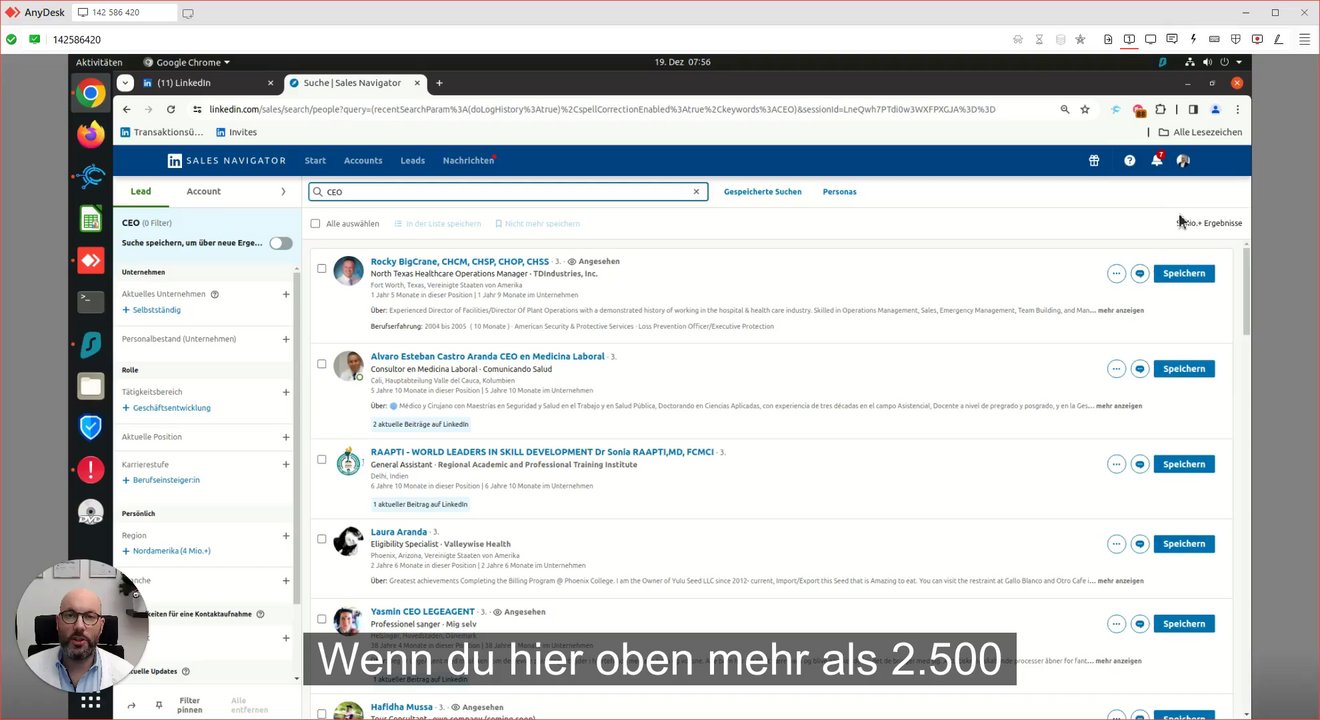Select Hafidha Mussa's checkbox
Viewport: 1320px width, 720px height.
pyautogui.click(x=322, y=713)
